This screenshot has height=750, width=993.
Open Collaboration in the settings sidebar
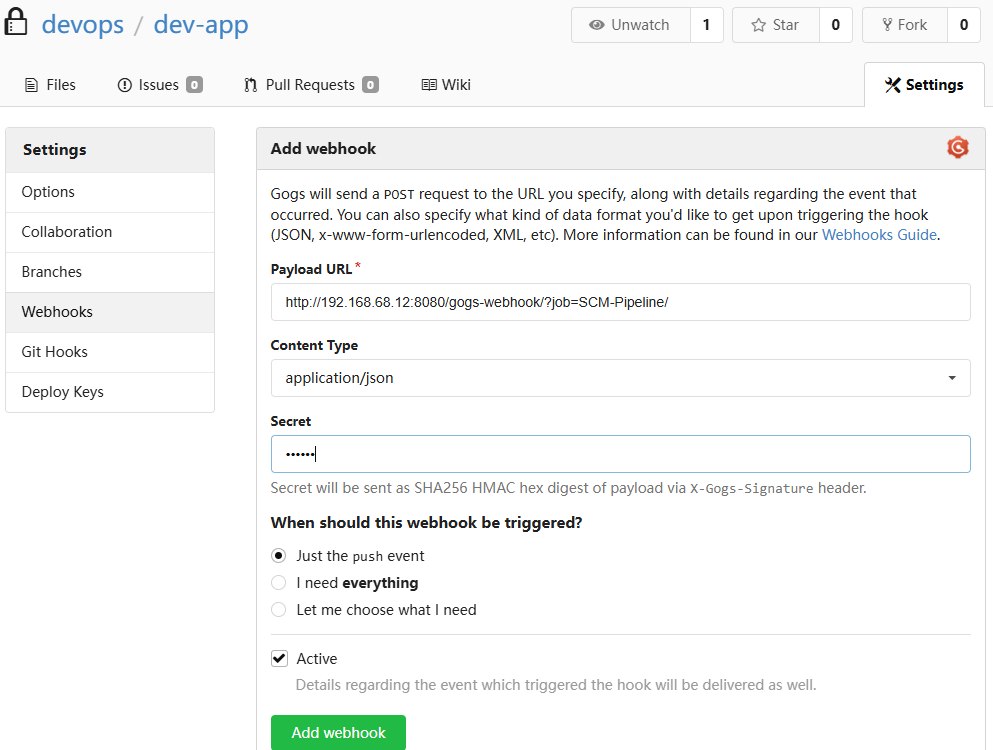pyautogui.click(x=110, y=232)
